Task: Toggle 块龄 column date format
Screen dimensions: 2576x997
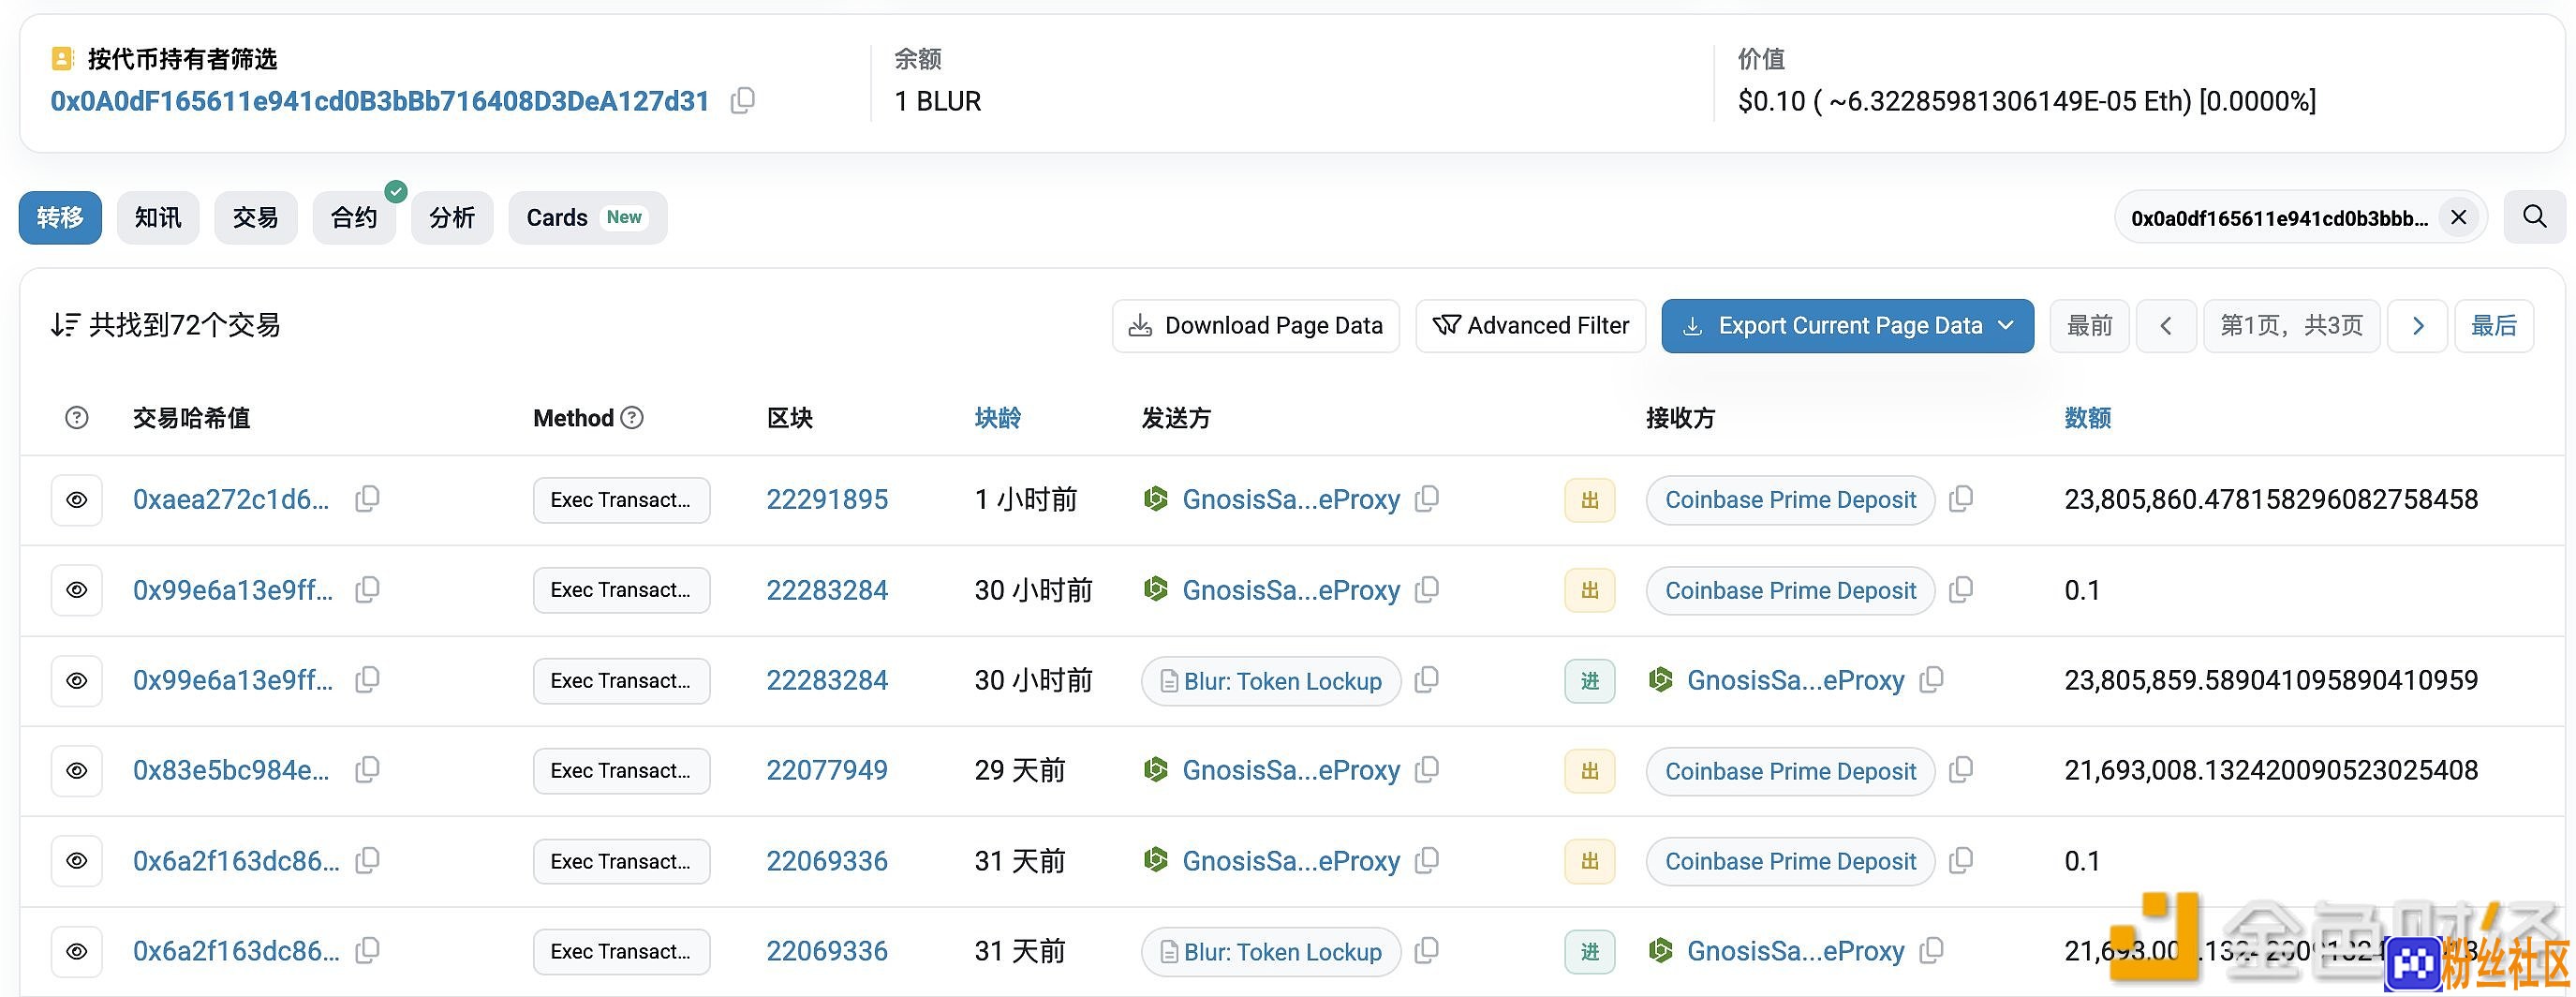Action: click(x=998, y=418)
